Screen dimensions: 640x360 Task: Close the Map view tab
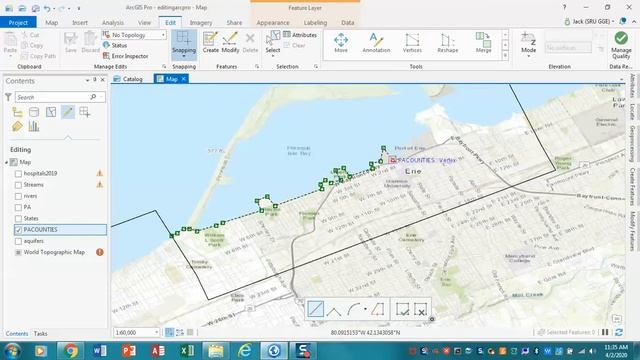point(184,79)
